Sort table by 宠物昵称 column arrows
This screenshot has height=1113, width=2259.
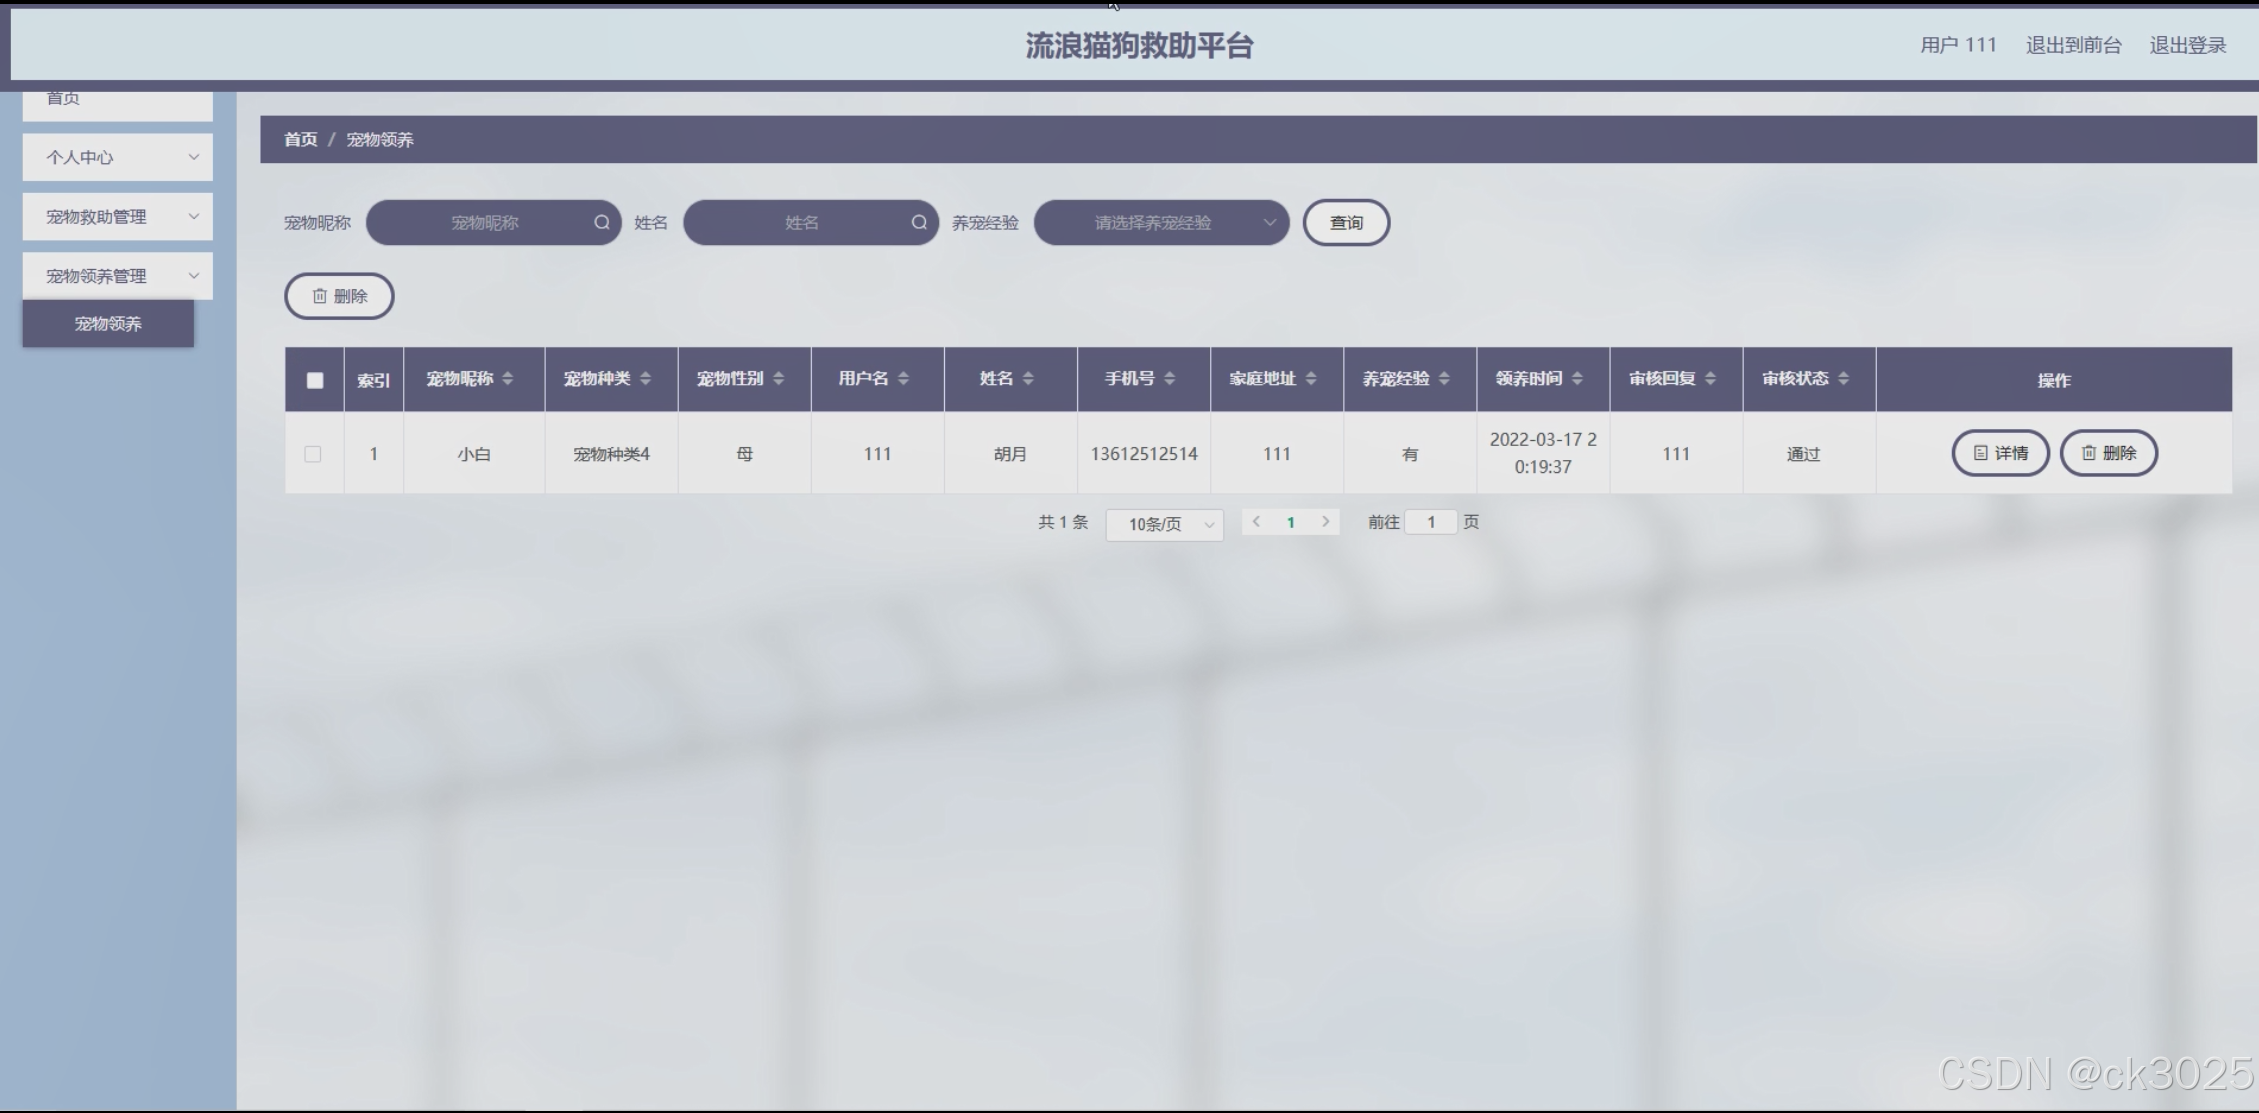[x=508, y=378]
